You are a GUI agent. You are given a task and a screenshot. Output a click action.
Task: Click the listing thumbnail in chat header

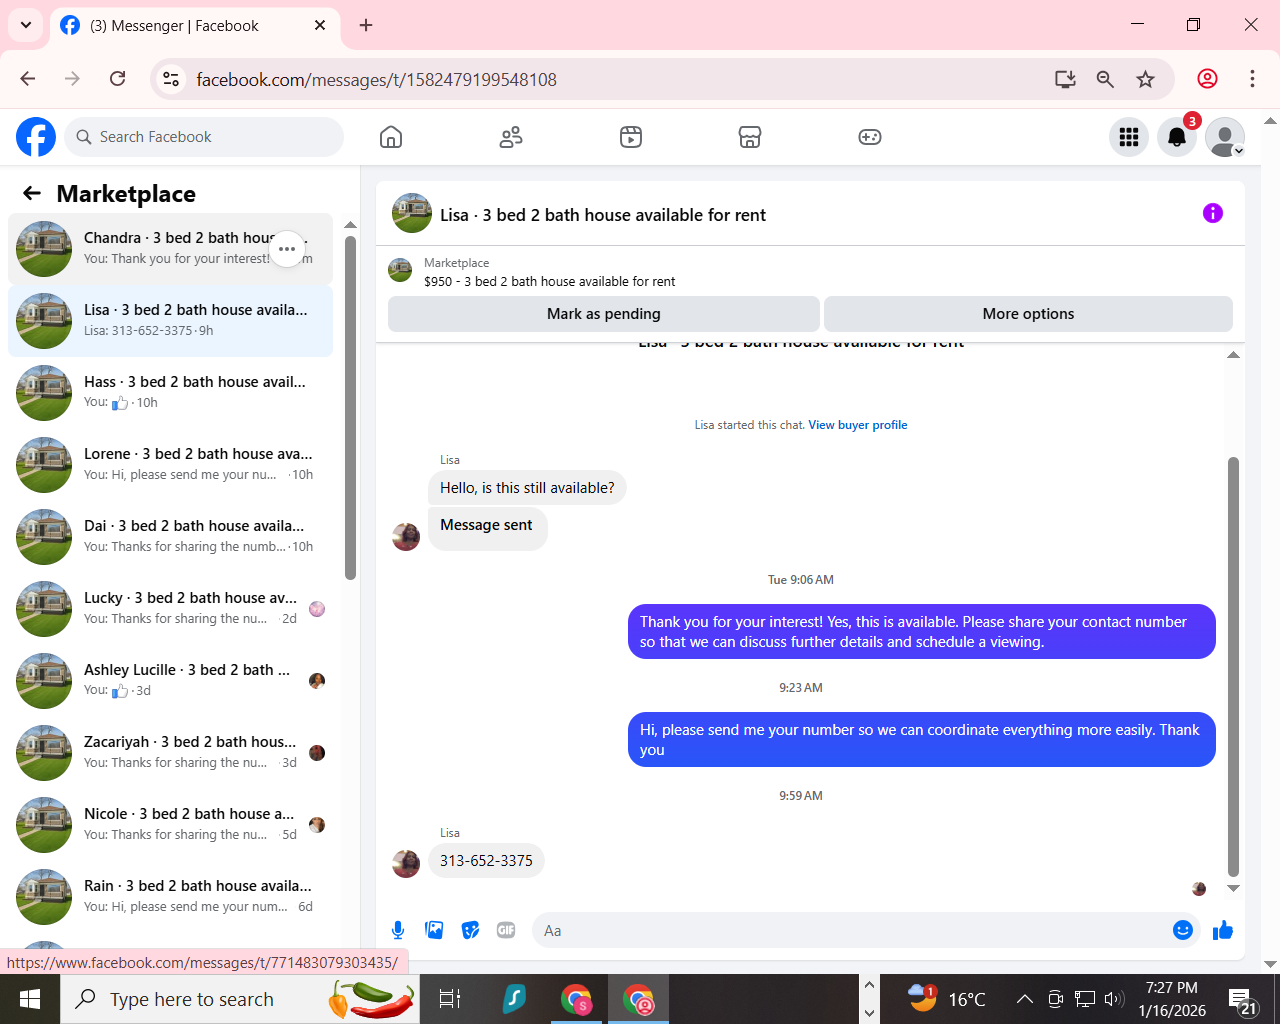click(412, 213)
